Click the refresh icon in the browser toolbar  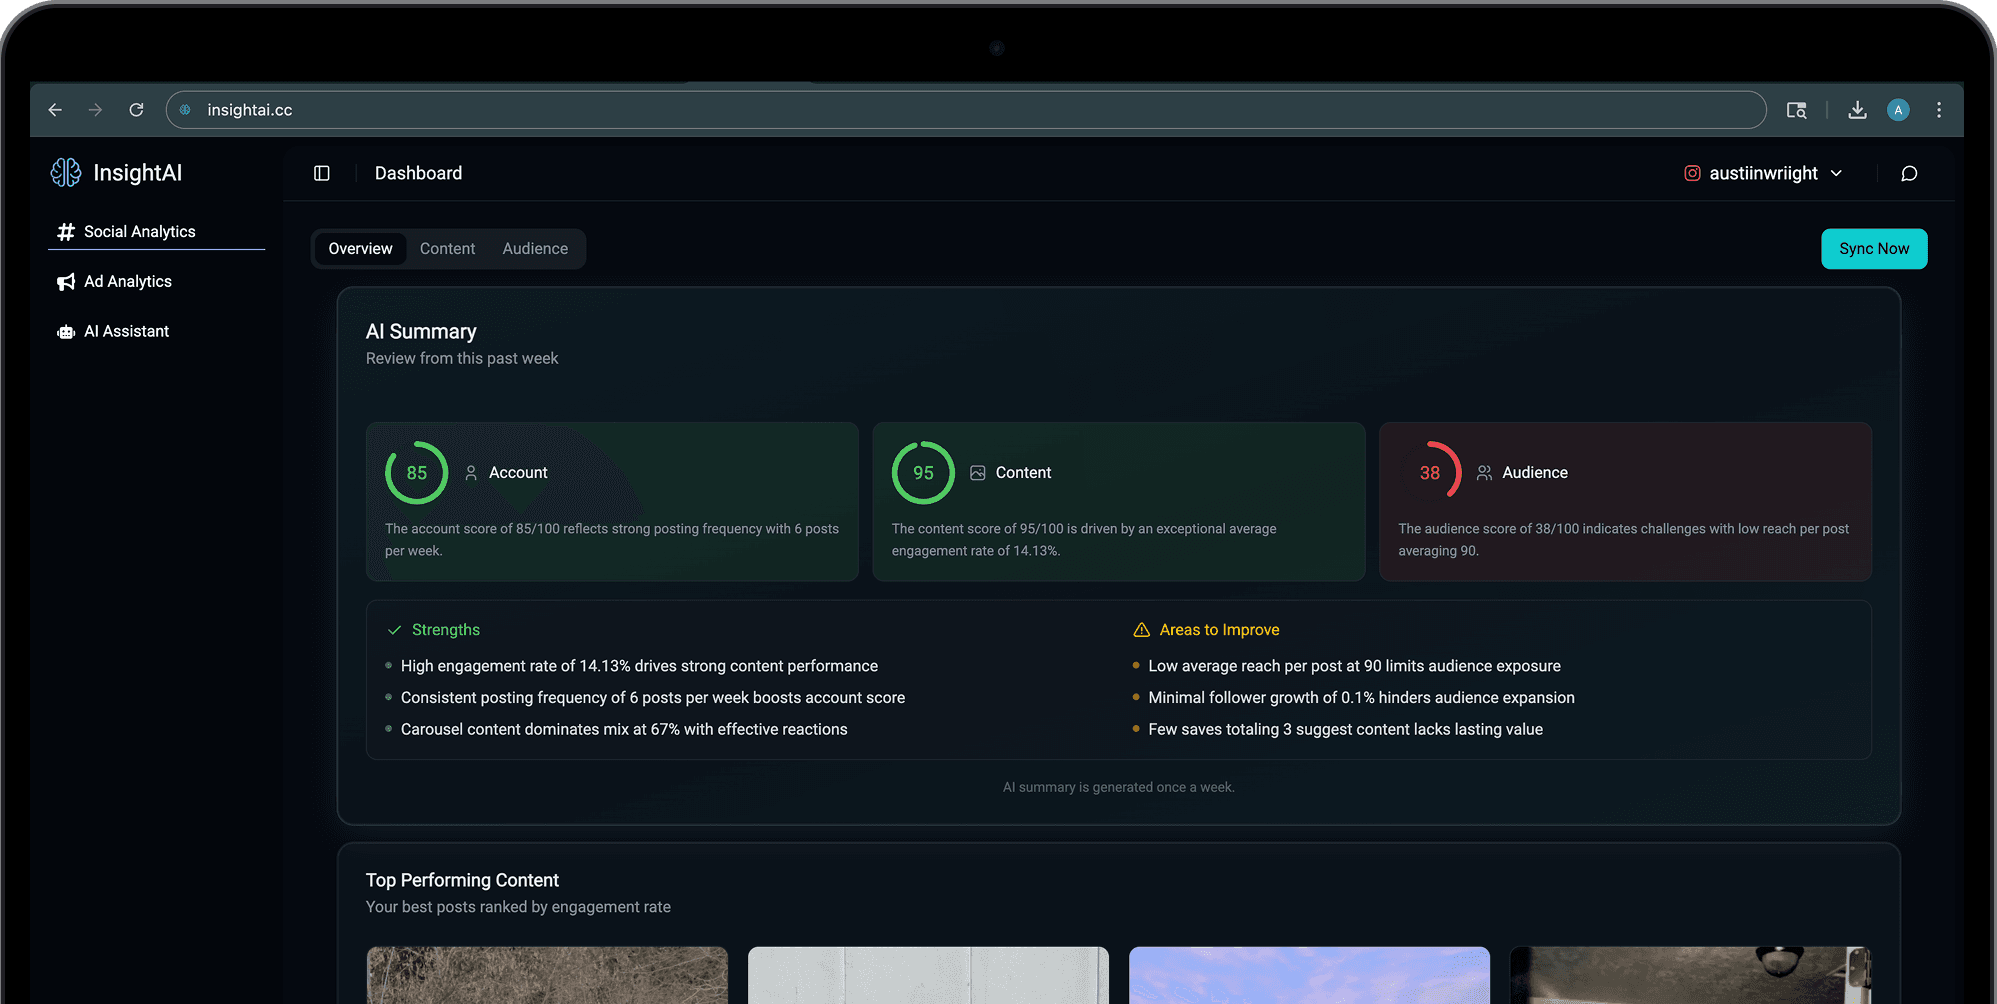[x=136, y=110]
